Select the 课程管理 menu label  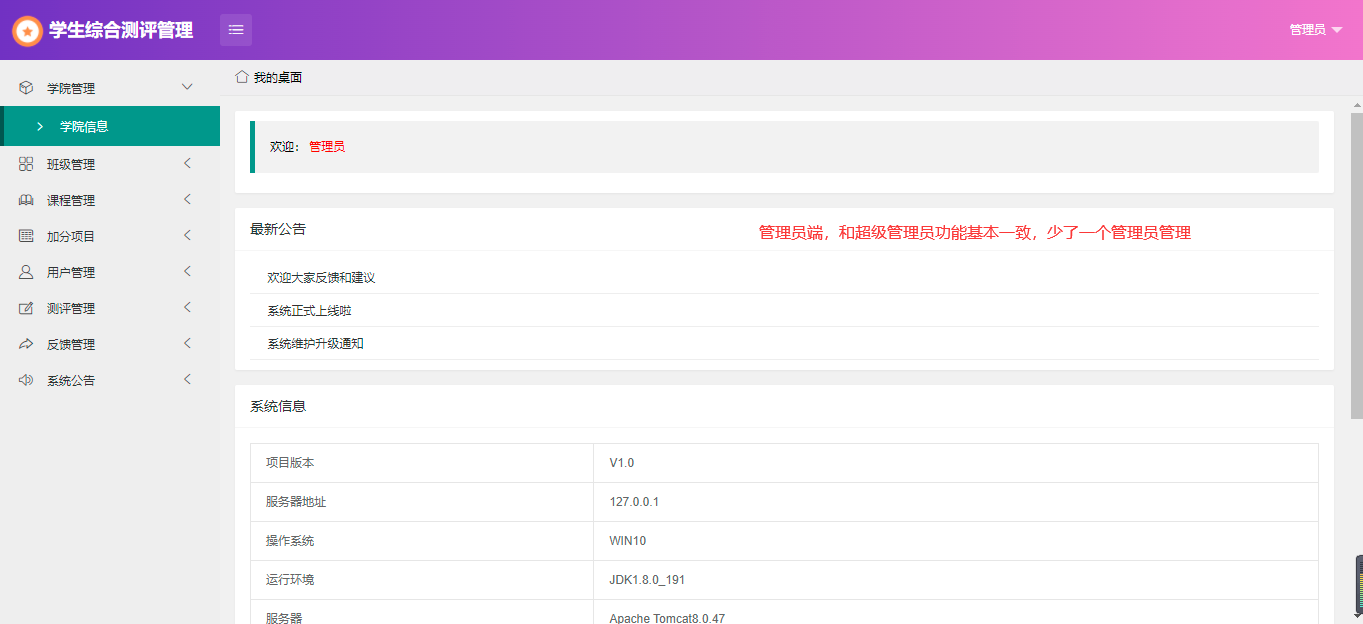71,200
